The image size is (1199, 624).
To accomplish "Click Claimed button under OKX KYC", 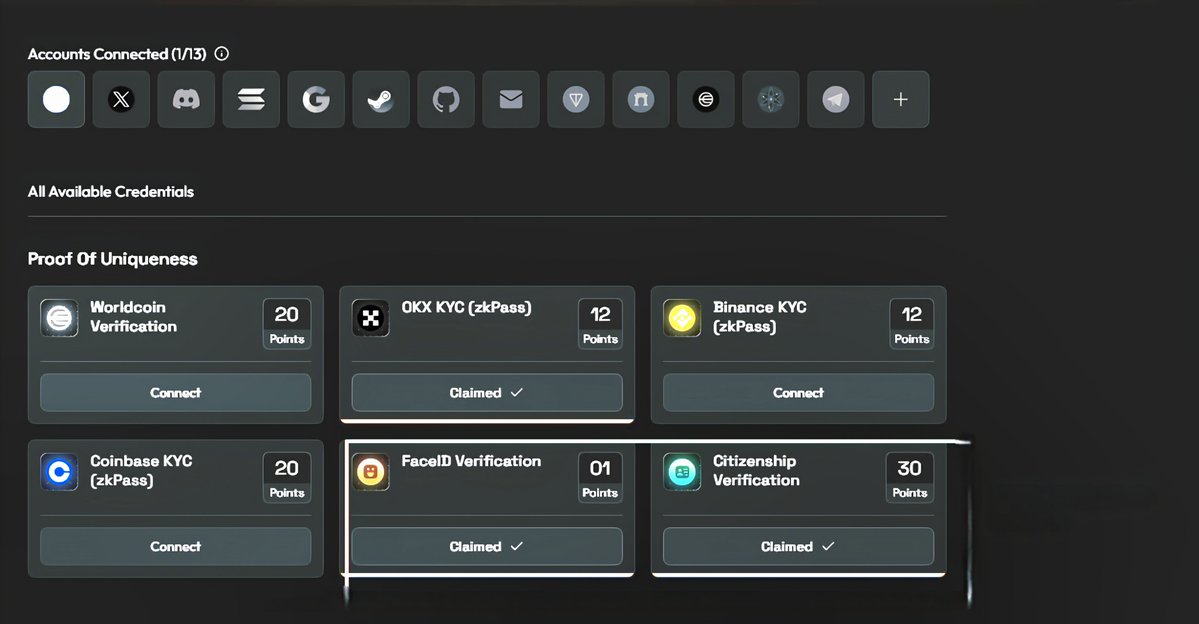I will 487,392.
